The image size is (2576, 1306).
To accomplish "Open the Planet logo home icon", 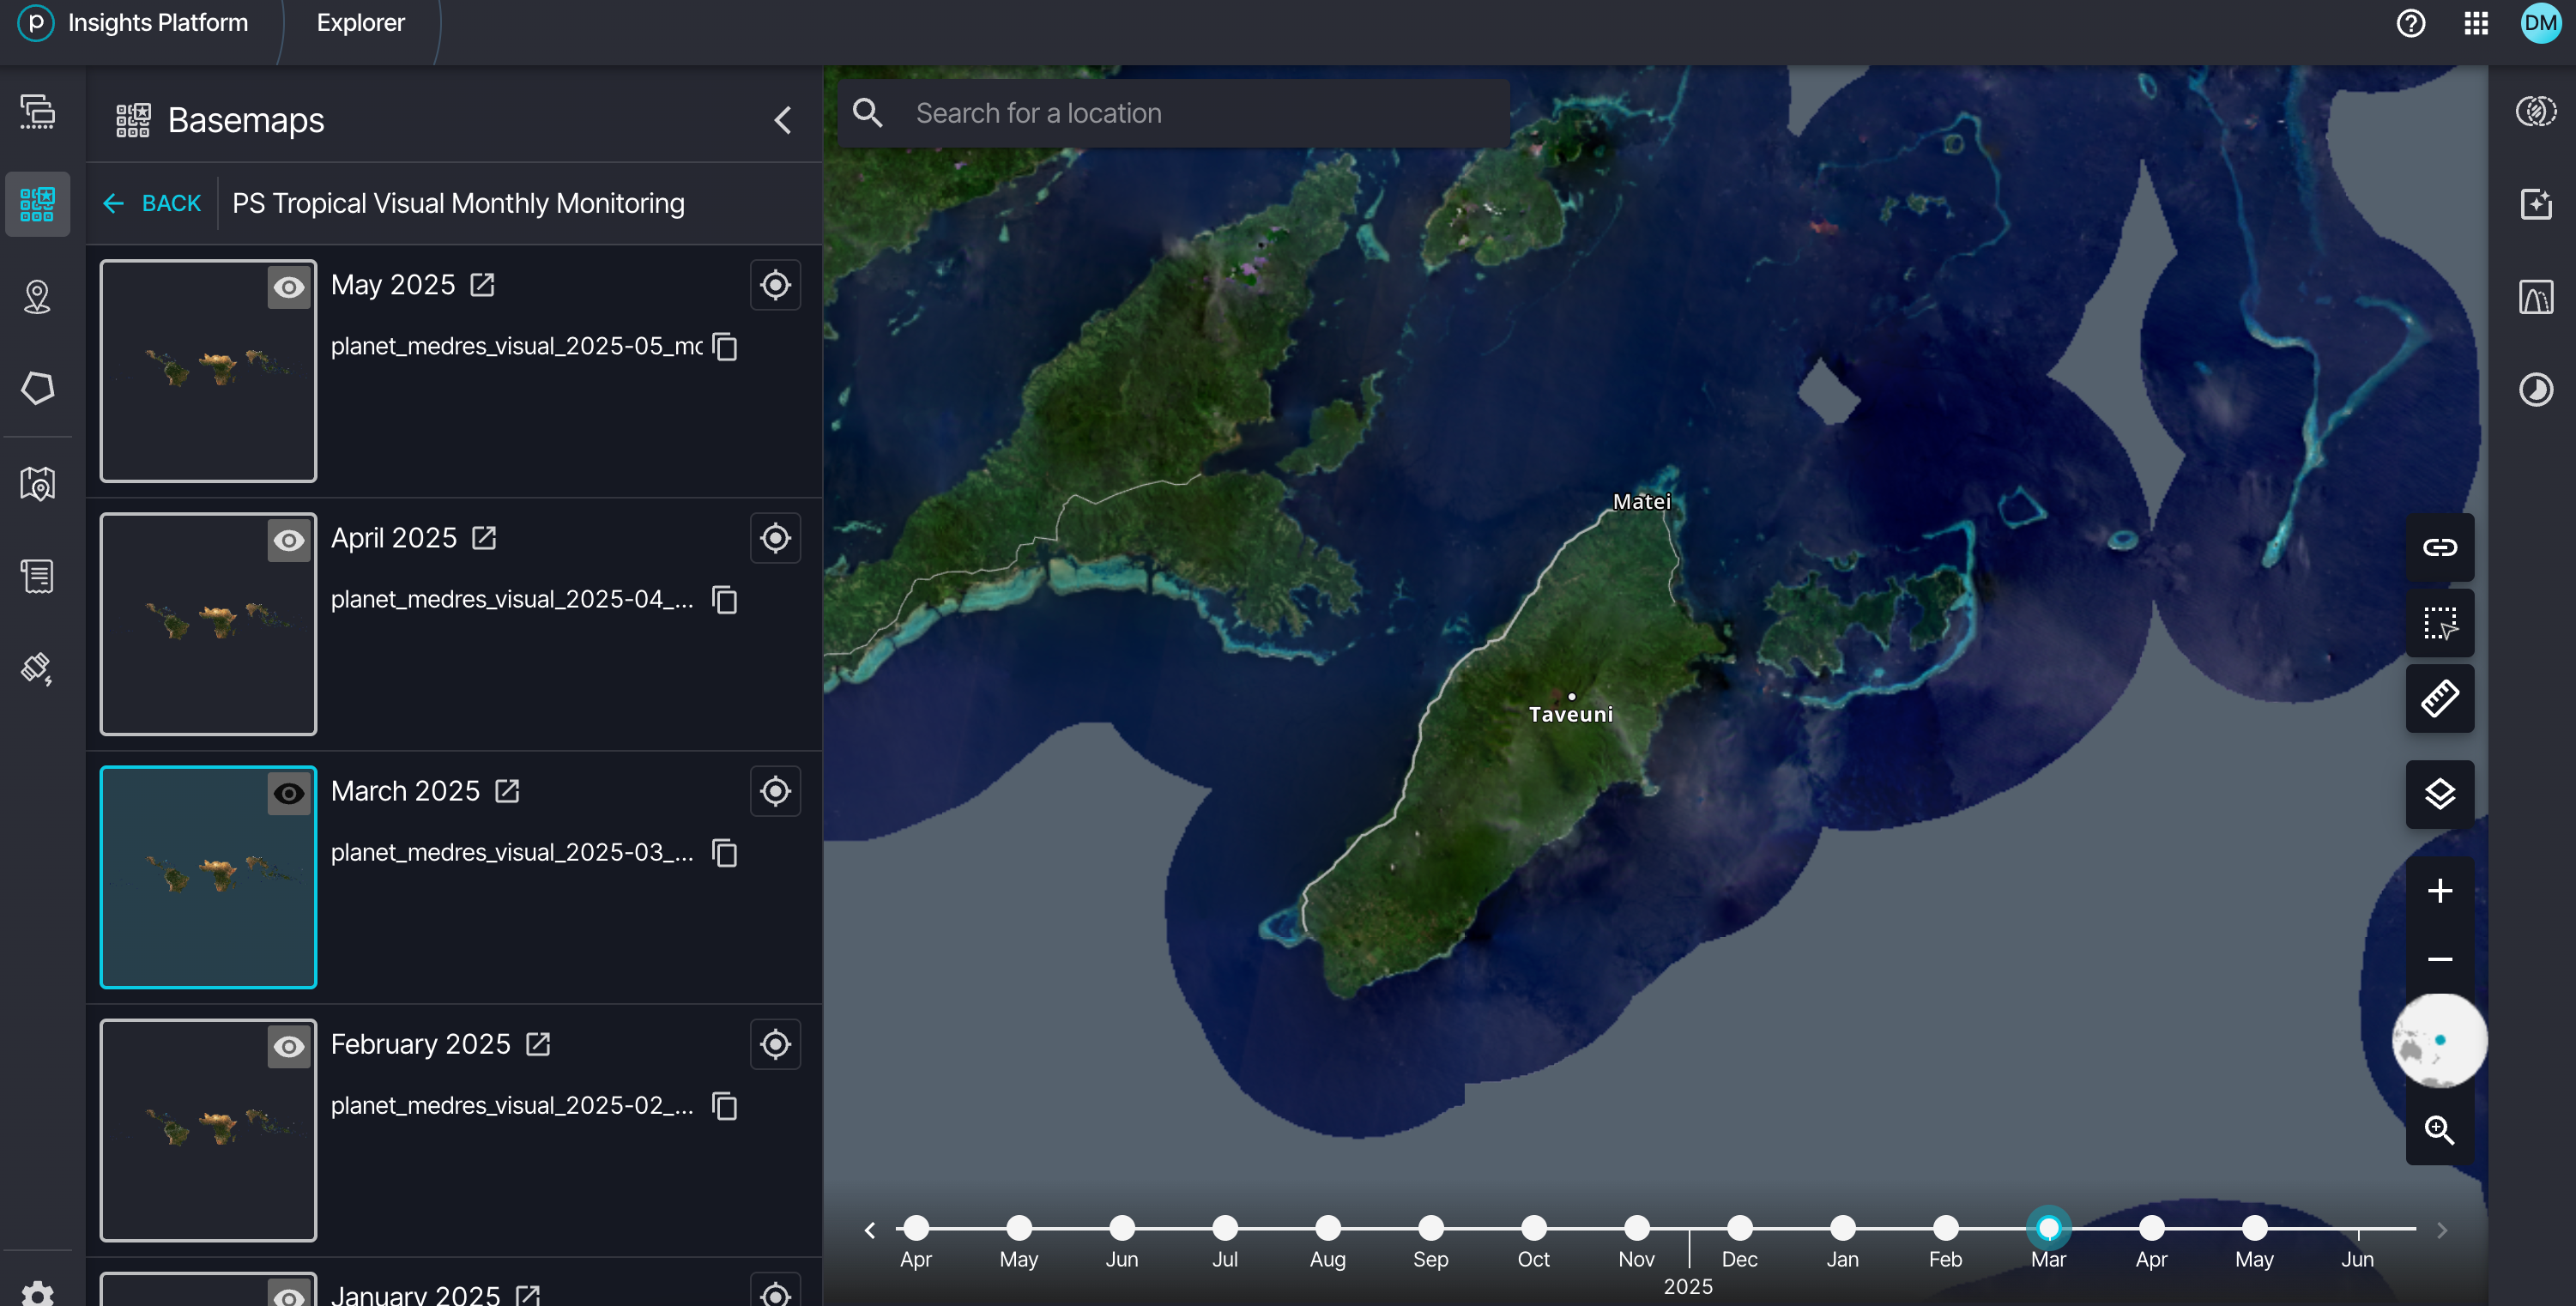I will click(35, 23).
